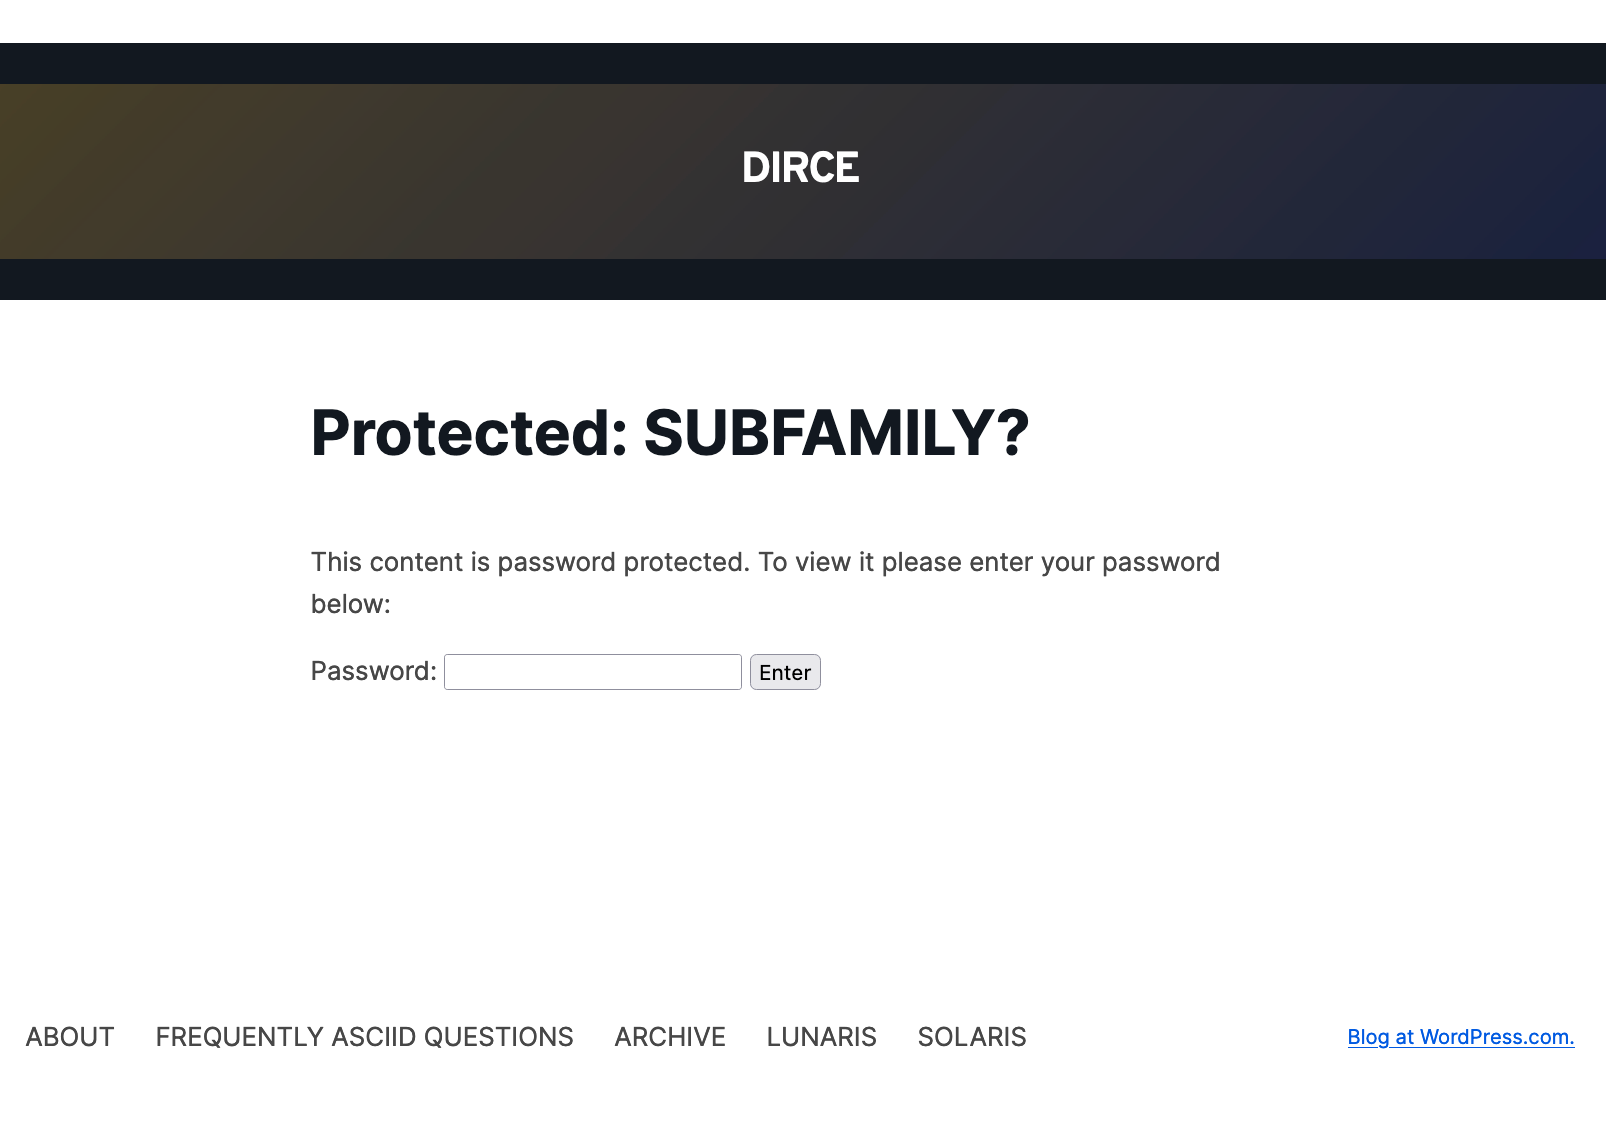Screen dimensions: 1606x1128
Task: Click the word 'below:' in the description
Action: 351,604
